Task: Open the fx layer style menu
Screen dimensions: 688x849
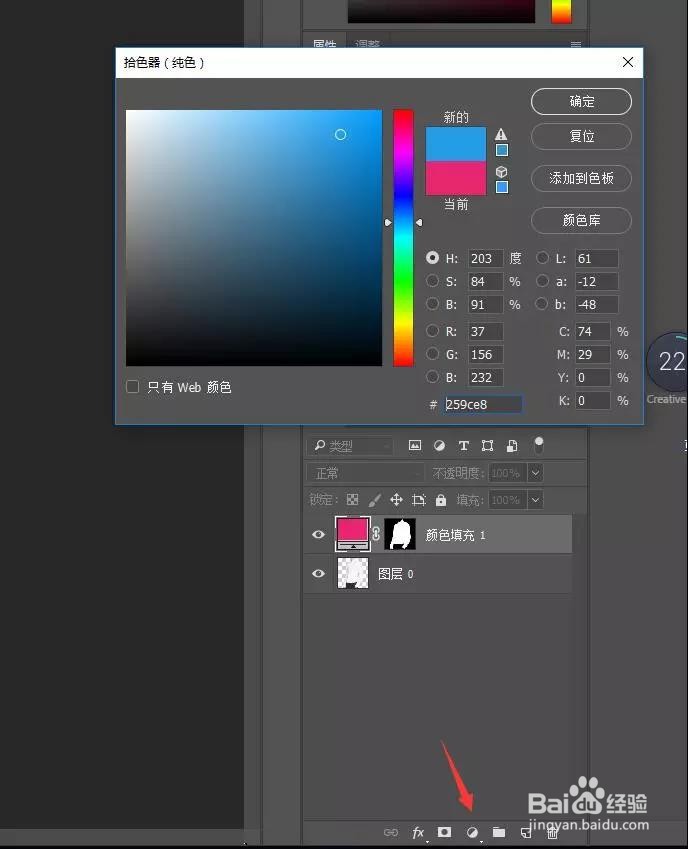Action: click(418, 832)
